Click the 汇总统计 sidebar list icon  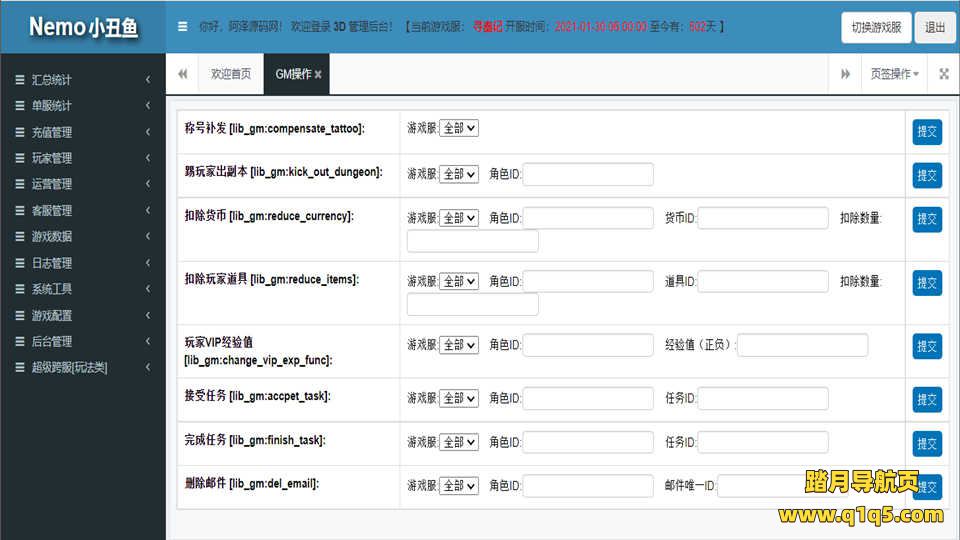pyautogui.click(x=20, y=80)
